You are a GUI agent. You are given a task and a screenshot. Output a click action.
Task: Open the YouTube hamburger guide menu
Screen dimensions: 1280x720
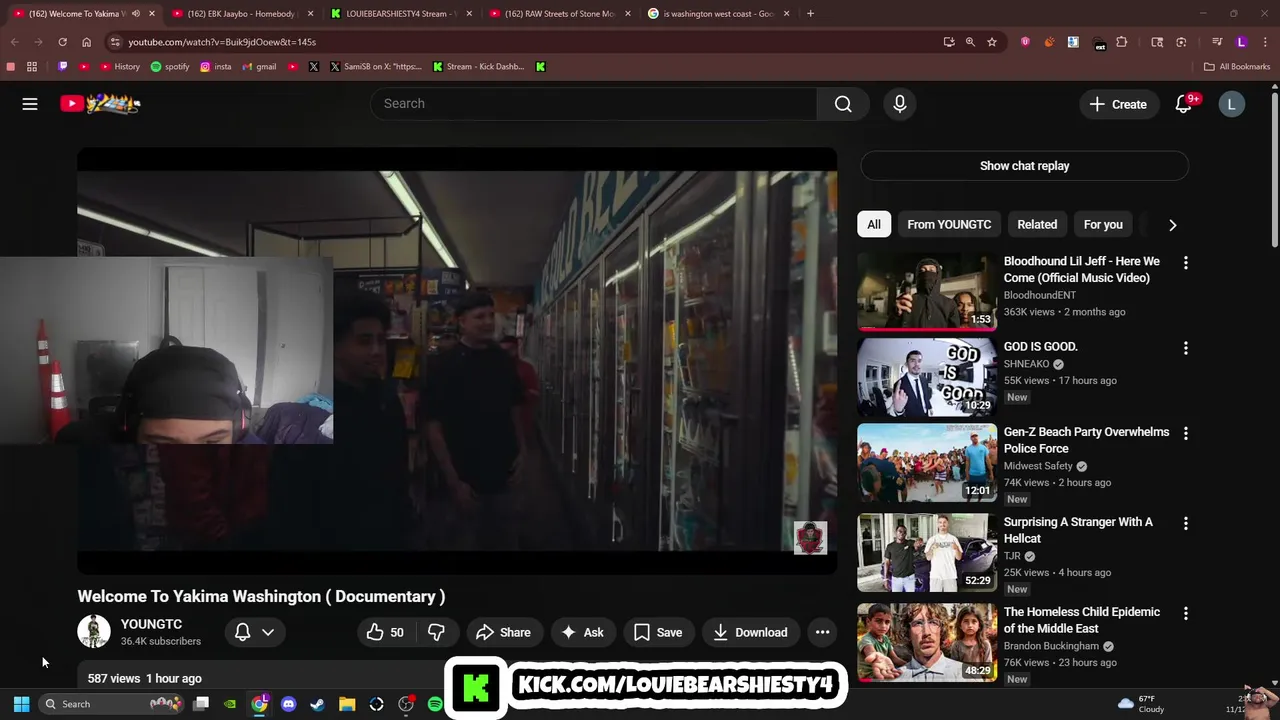tap(30, 104)
